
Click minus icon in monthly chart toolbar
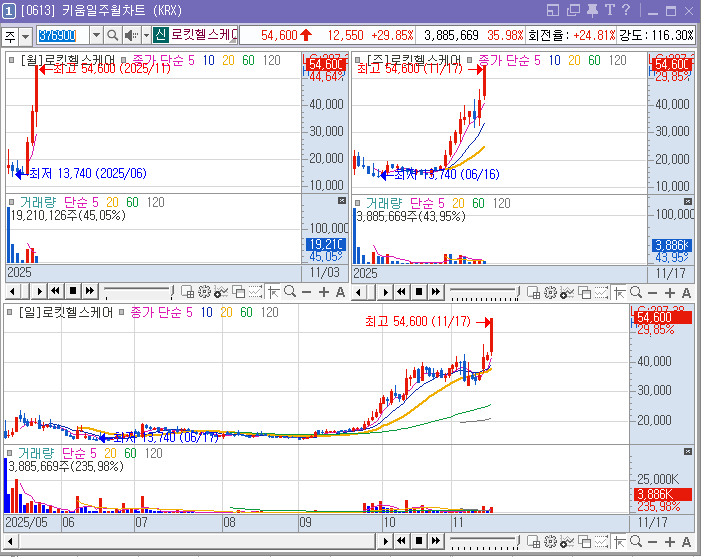click(306, 292)
